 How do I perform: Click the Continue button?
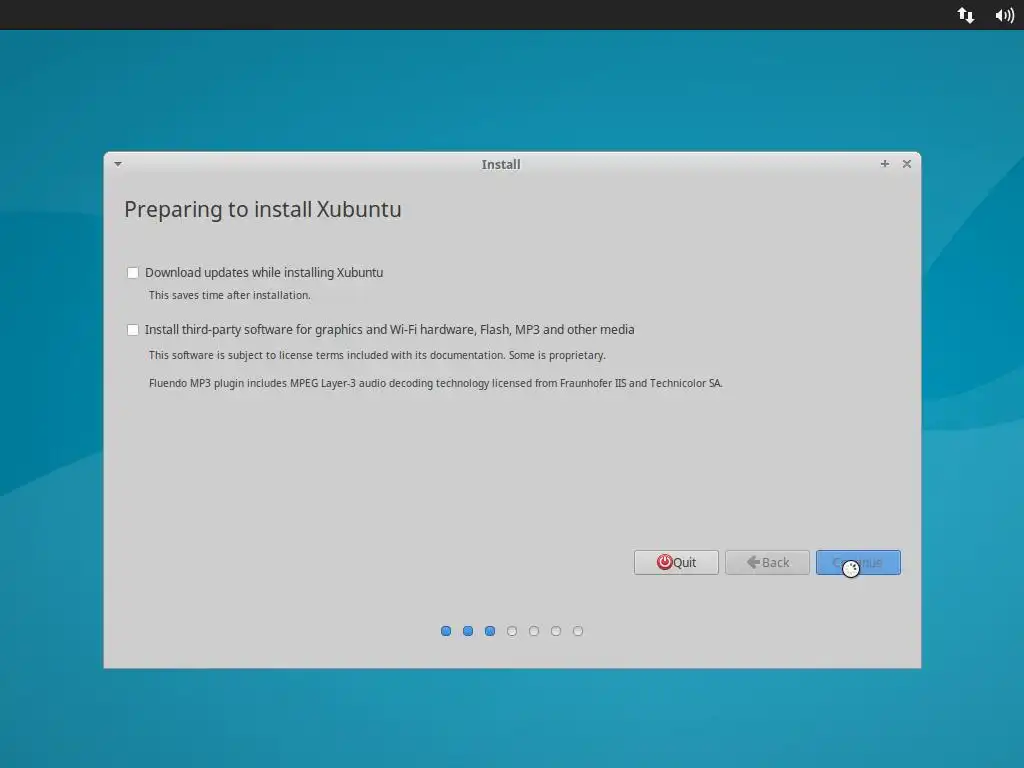(858, 562)
